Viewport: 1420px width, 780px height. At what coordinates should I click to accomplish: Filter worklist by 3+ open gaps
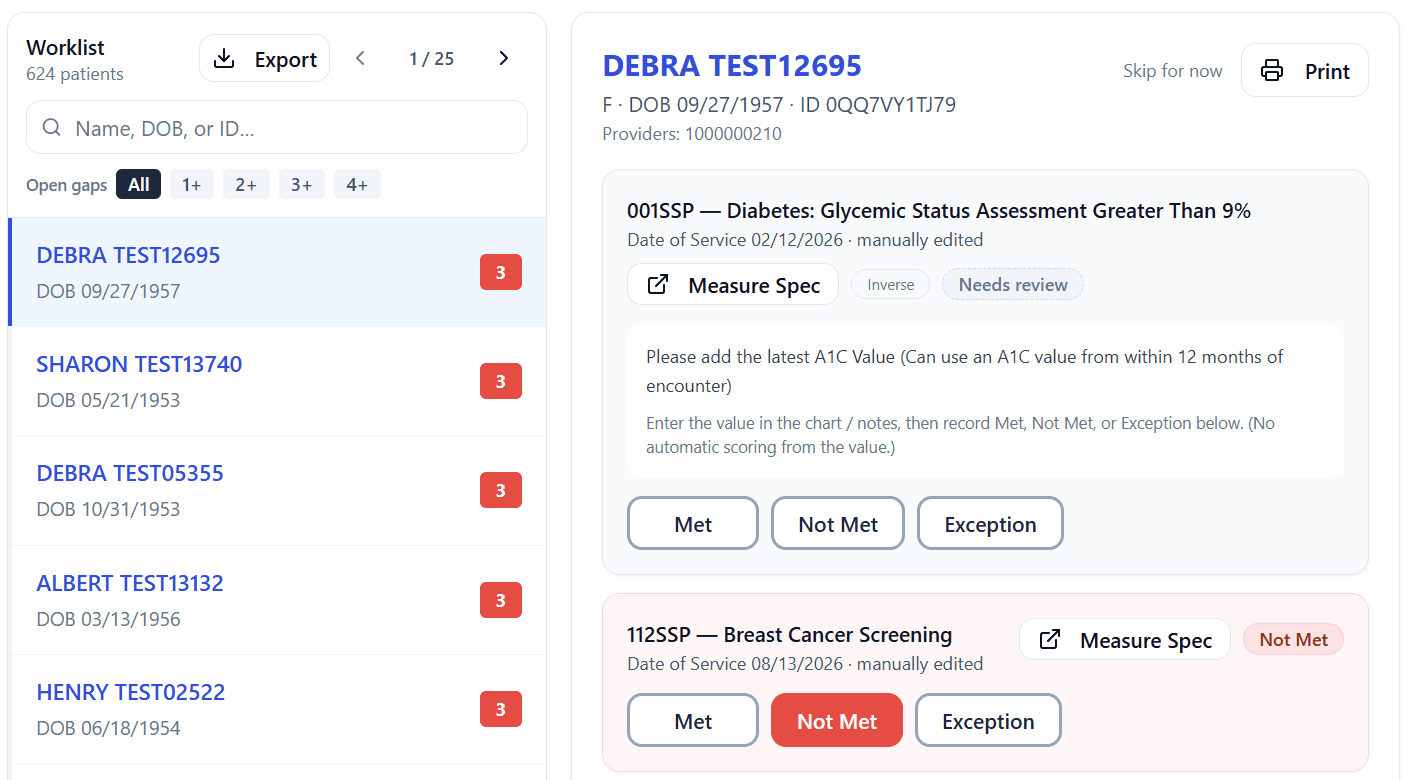[x=302, y=185]
